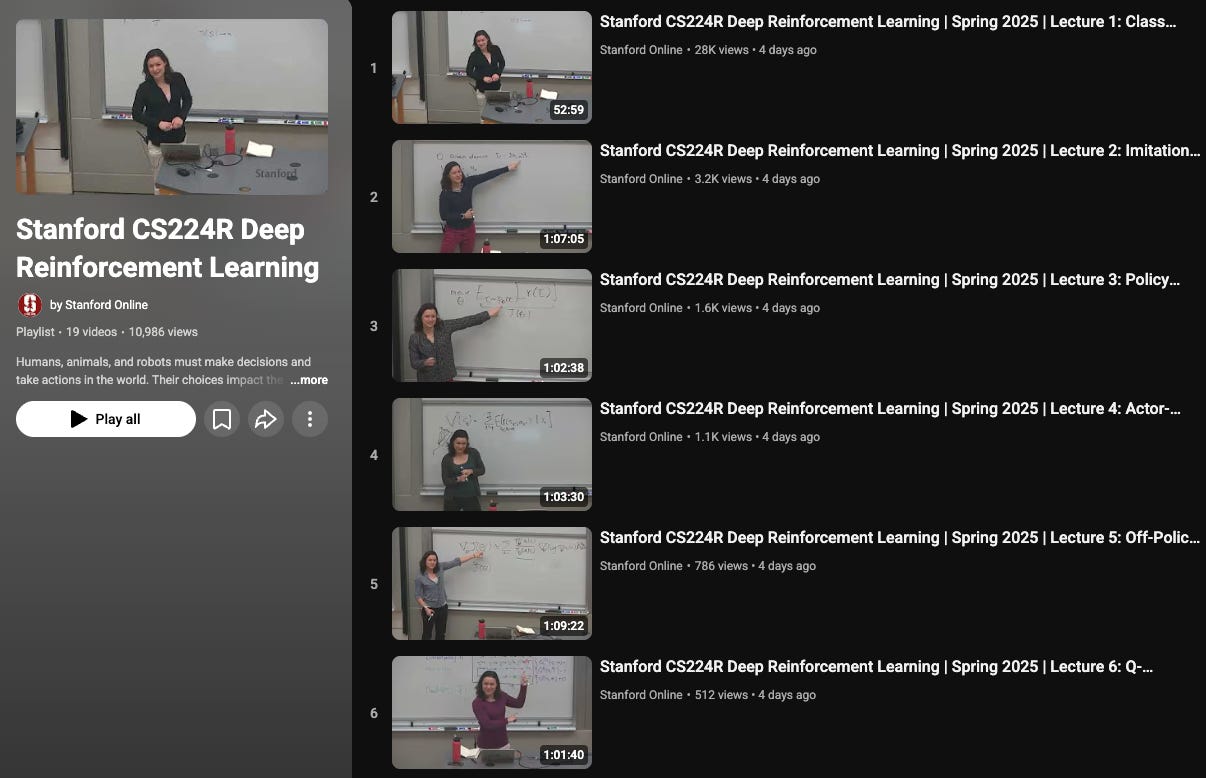Viewport: 1206px width, 778px height.
Task: Open the Lecture 2 video thumbnail
Action: 492,196
